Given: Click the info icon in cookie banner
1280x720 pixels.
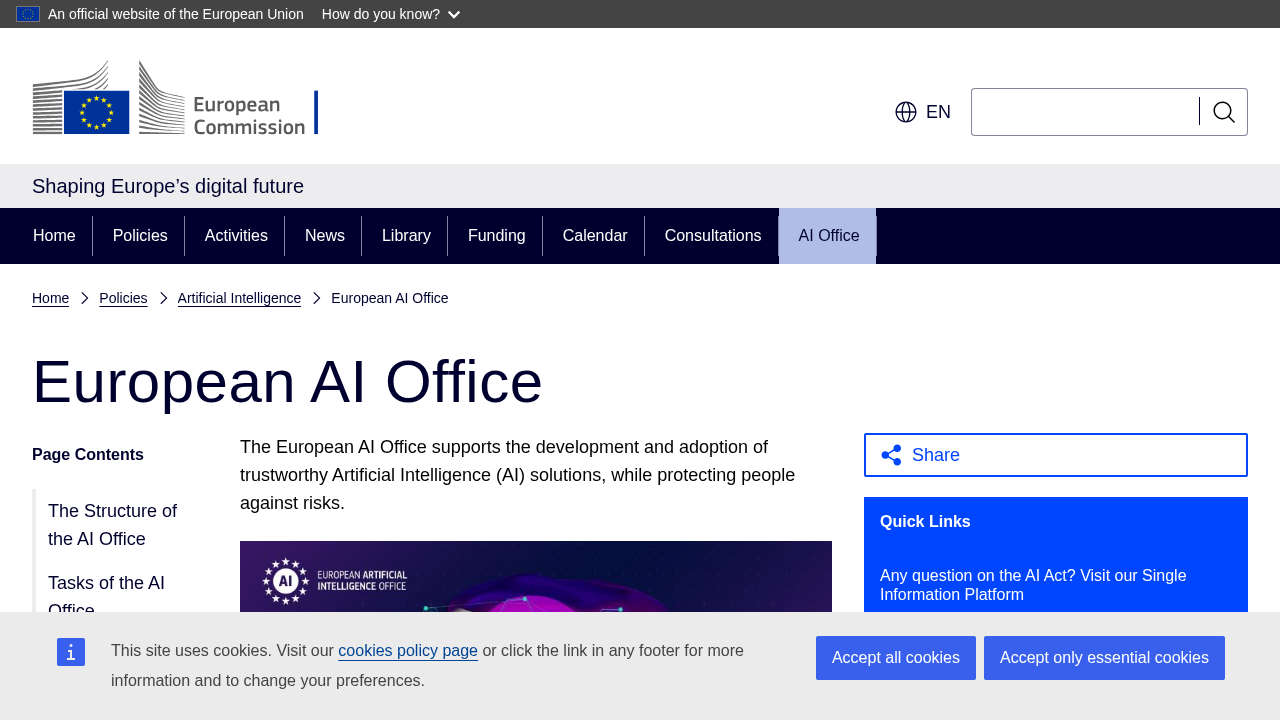Looking at the screenshot, I should coord(71,652).
